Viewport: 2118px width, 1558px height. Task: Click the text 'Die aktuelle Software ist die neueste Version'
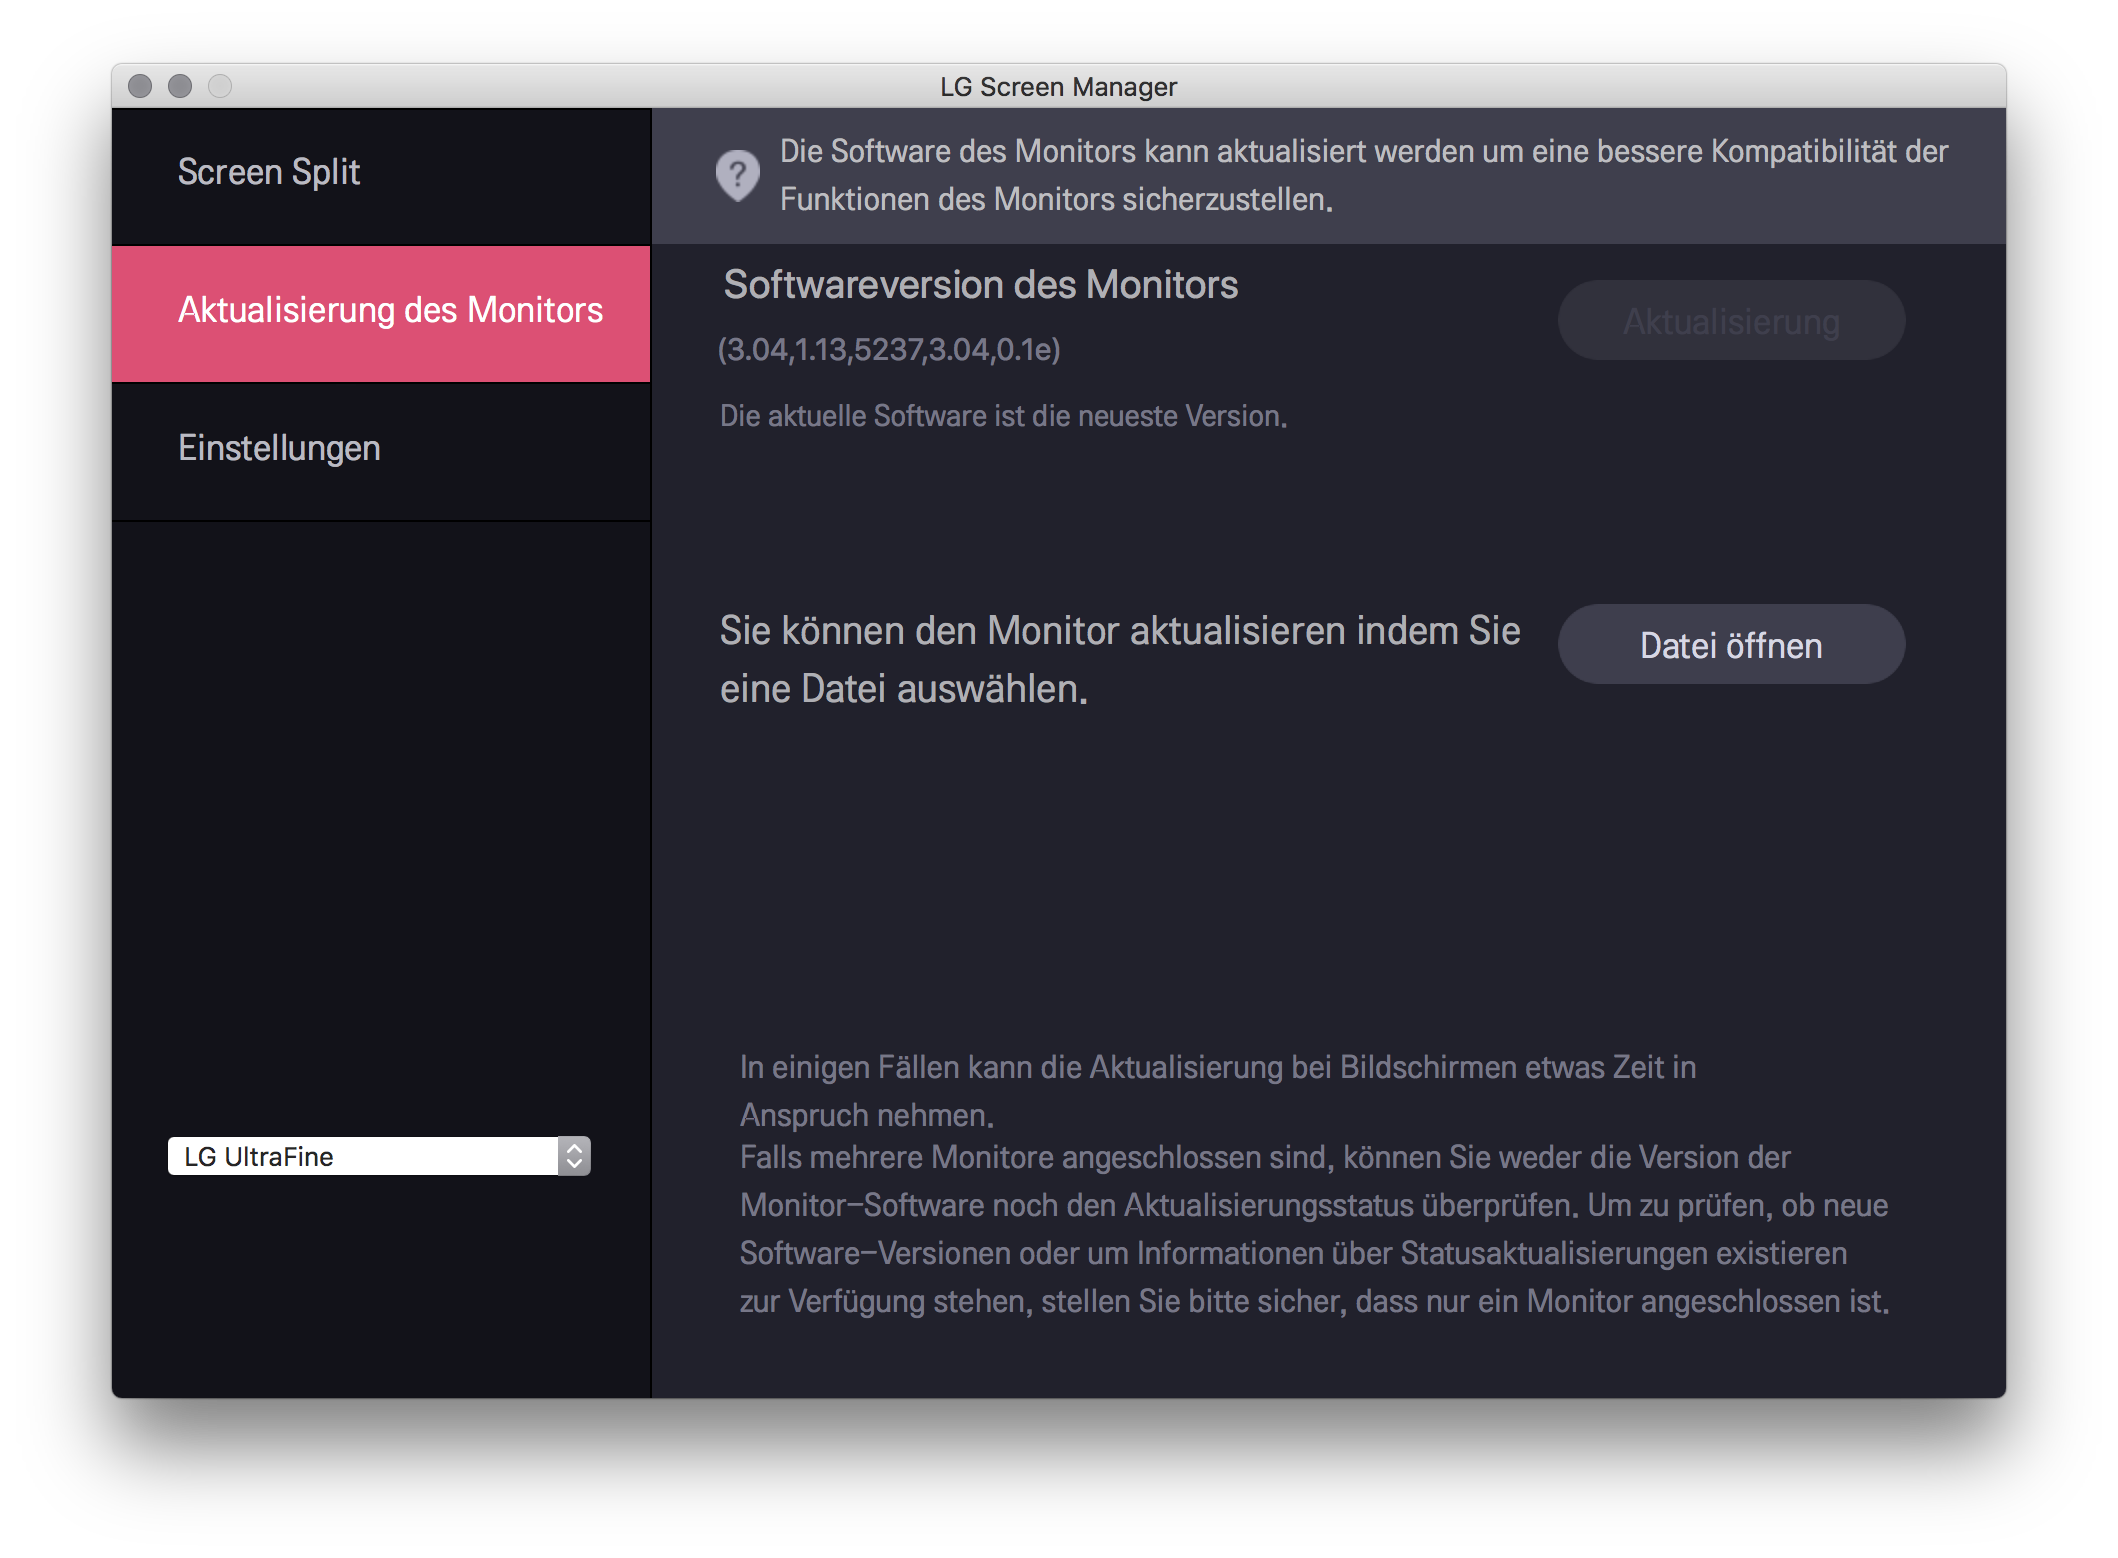tap(1003, 415)
